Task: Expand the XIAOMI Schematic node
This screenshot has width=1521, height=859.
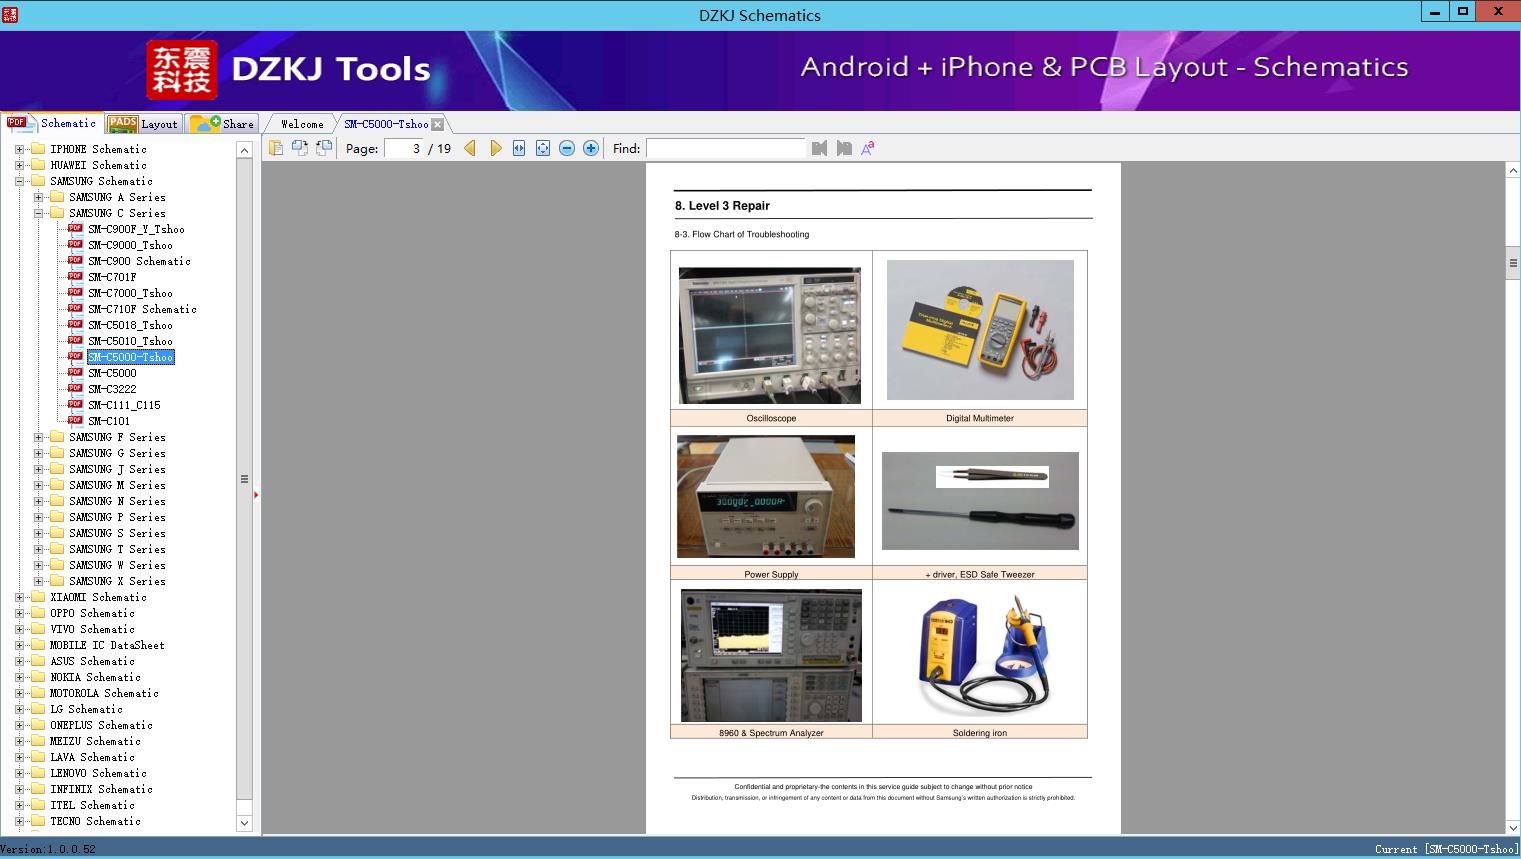Action: [x=19, y=597]
